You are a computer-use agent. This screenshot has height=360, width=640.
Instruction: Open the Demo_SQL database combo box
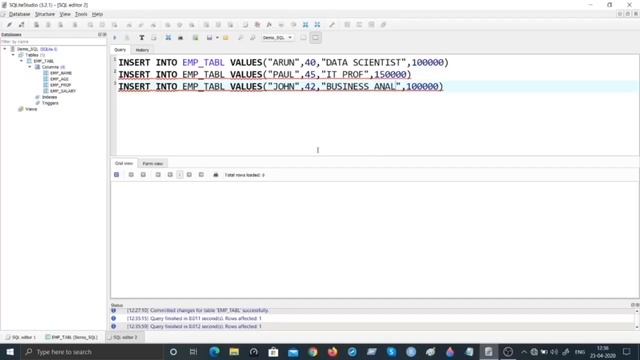(x=277, y=38)
